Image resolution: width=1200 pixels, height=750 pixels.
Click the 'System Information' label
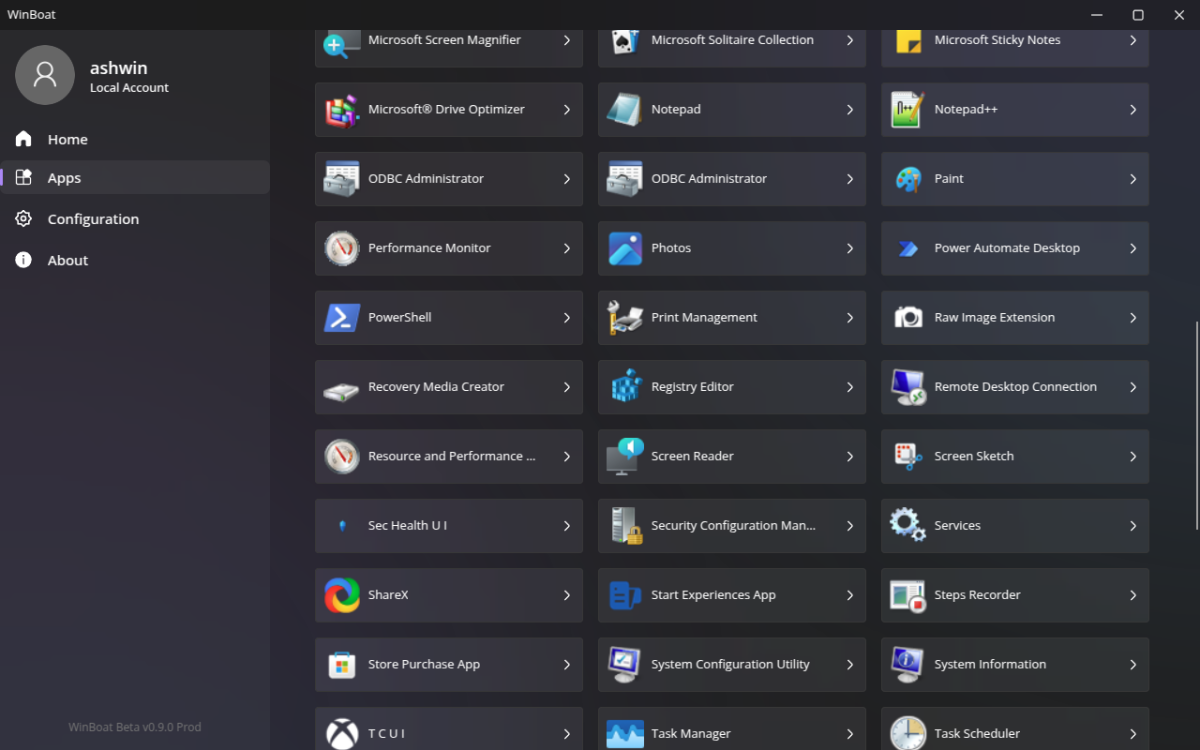[990, 664]
